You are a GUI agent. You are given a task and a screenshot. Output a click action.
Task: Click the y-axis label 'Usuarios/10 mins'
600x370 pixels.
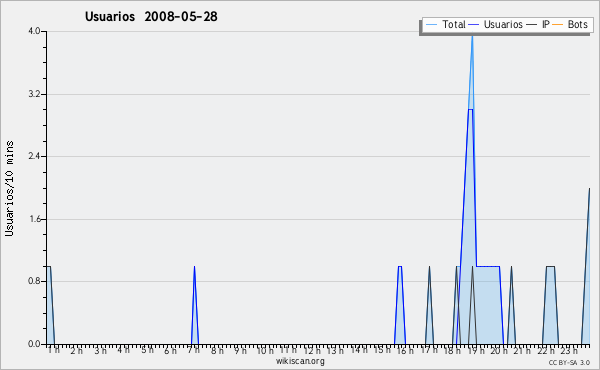tap(9, 188)
